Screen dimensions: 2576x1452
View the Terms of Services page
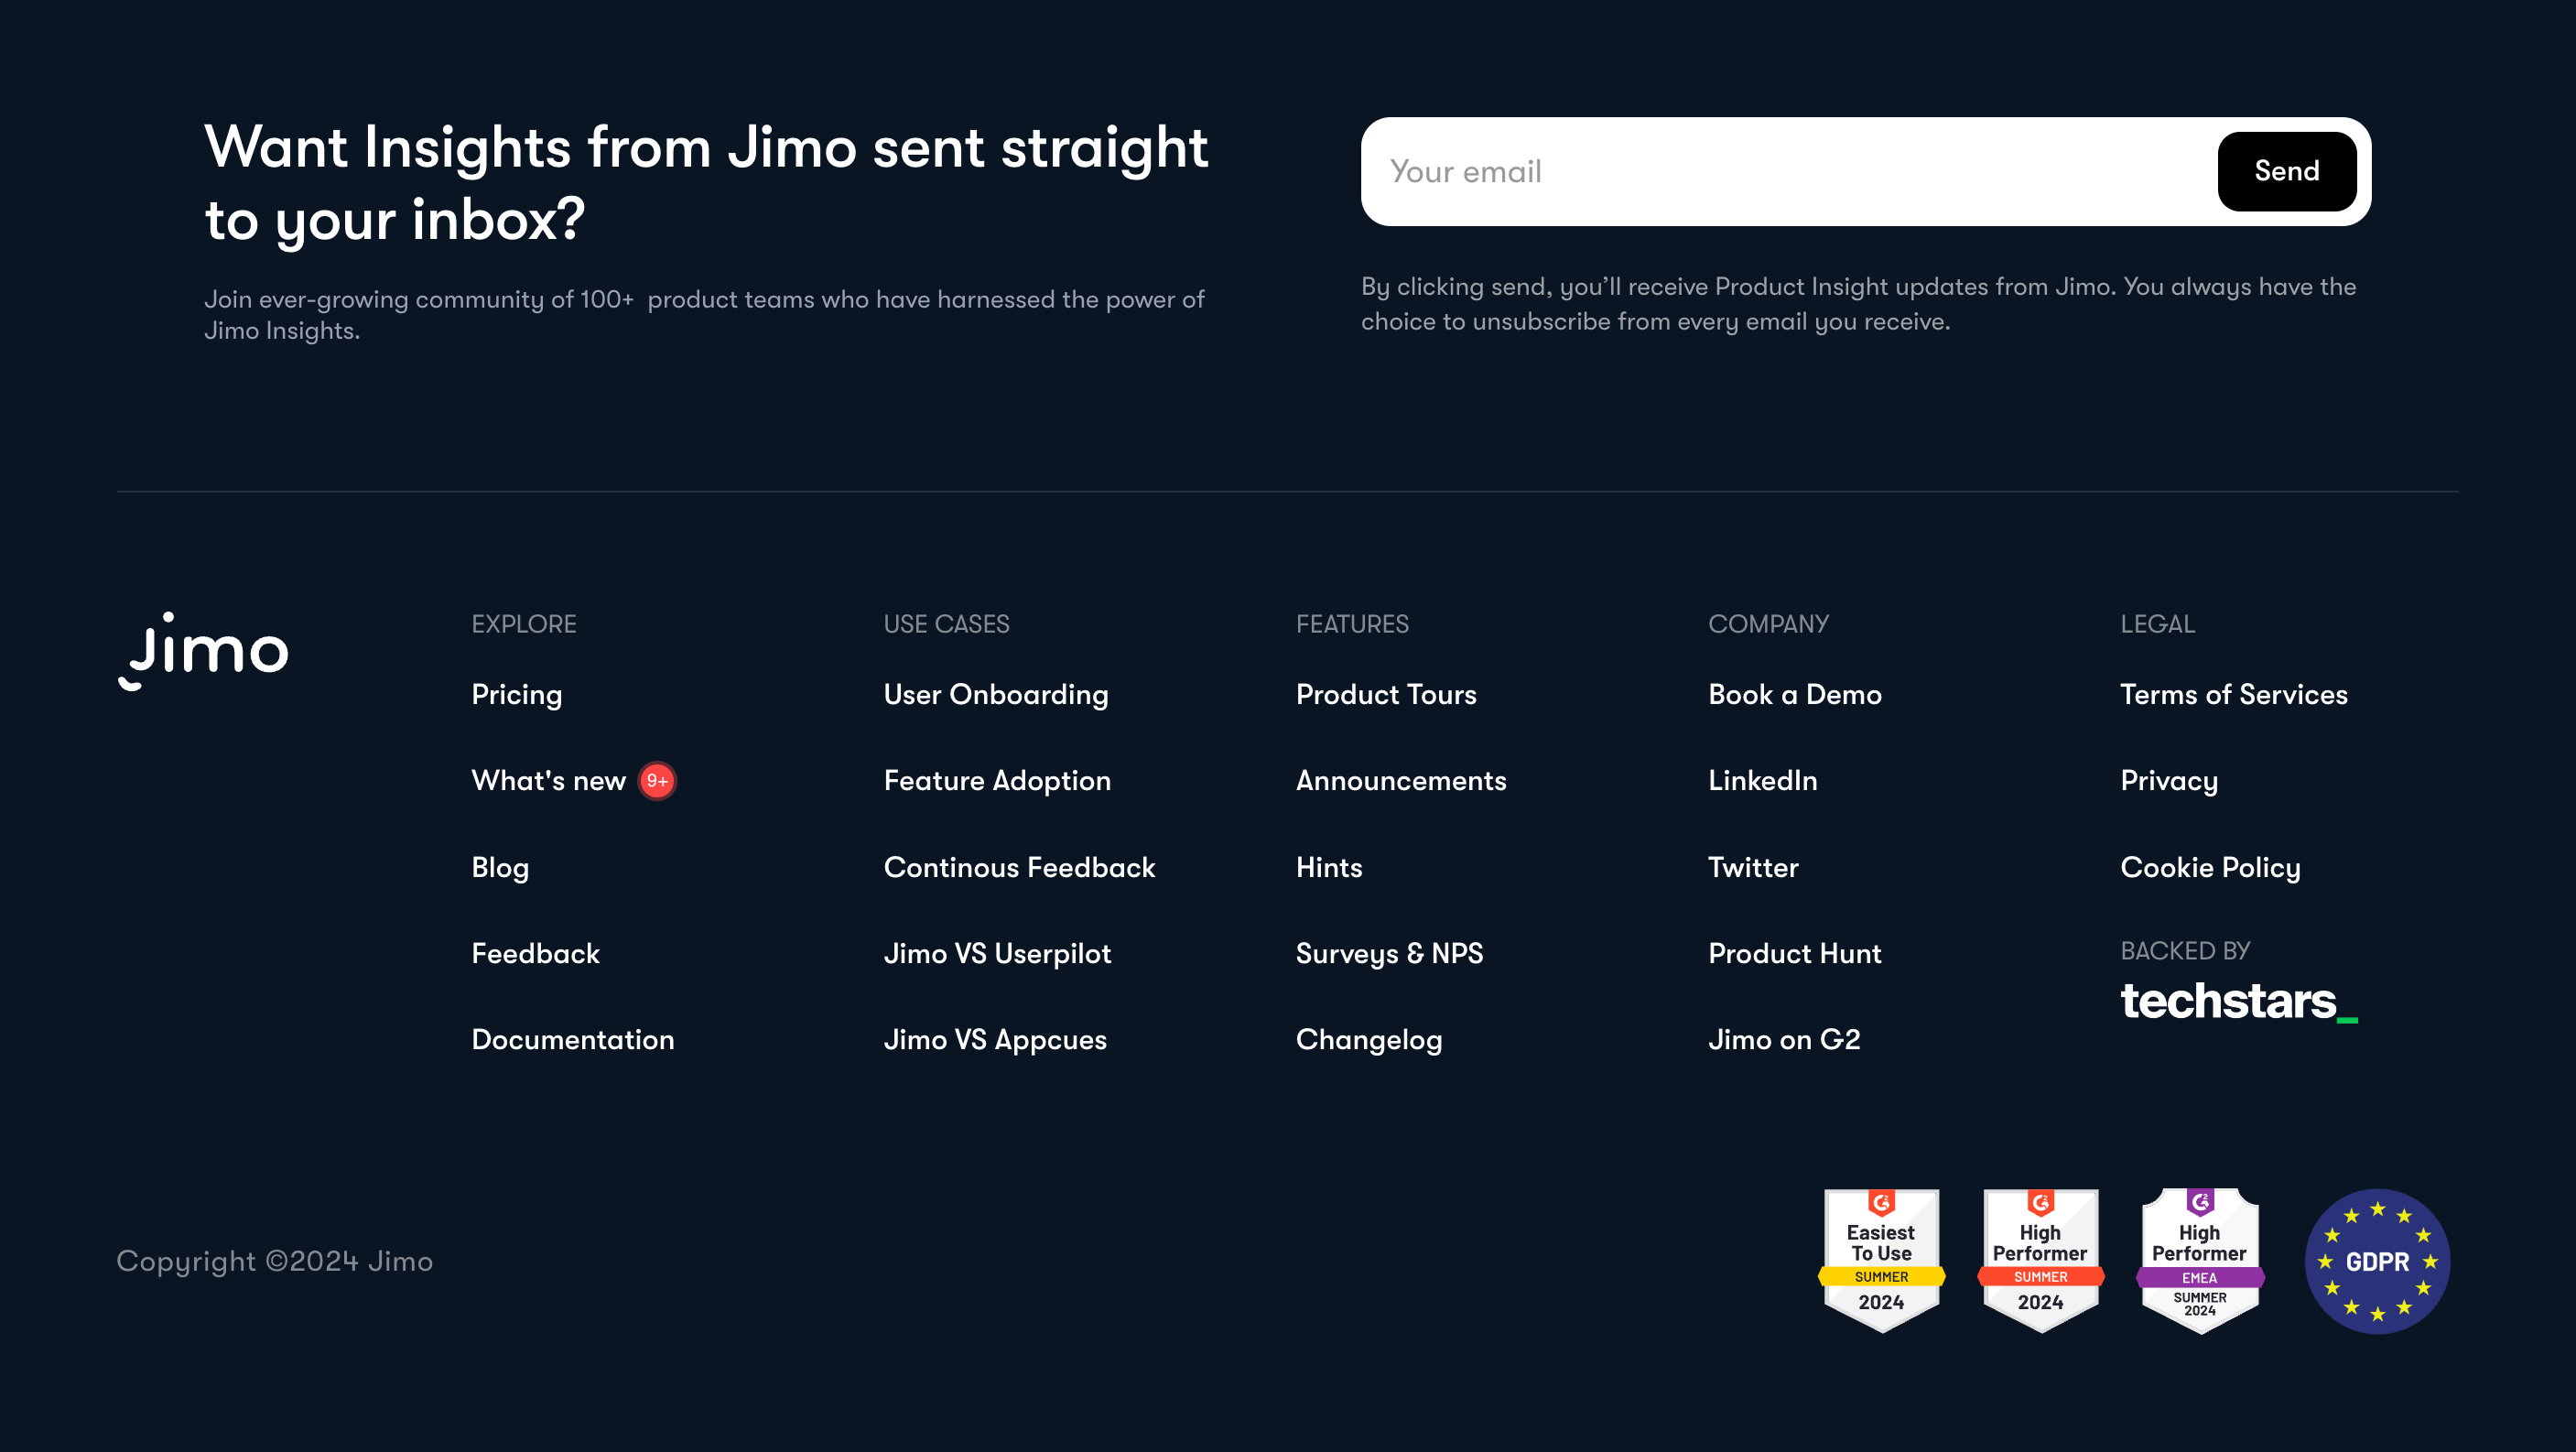[2233, 695]
